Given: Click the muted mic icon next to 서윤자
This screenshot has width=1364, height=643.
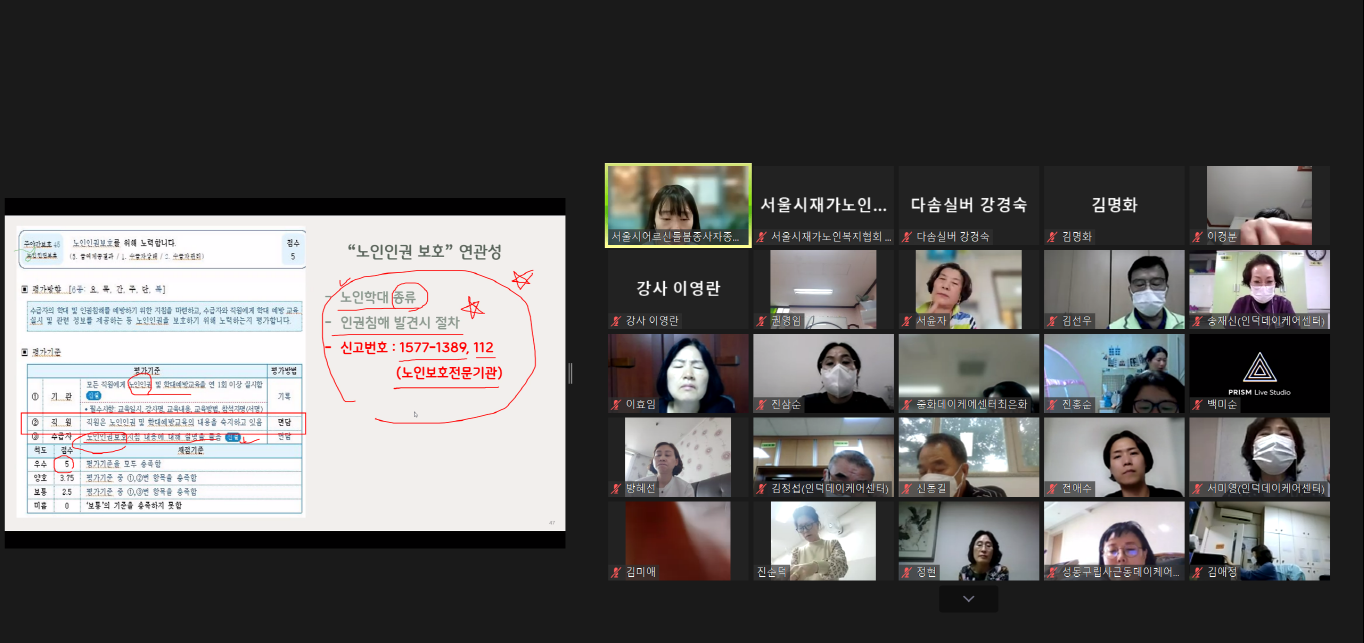Looking at the screenshot, I should point(907,321).
